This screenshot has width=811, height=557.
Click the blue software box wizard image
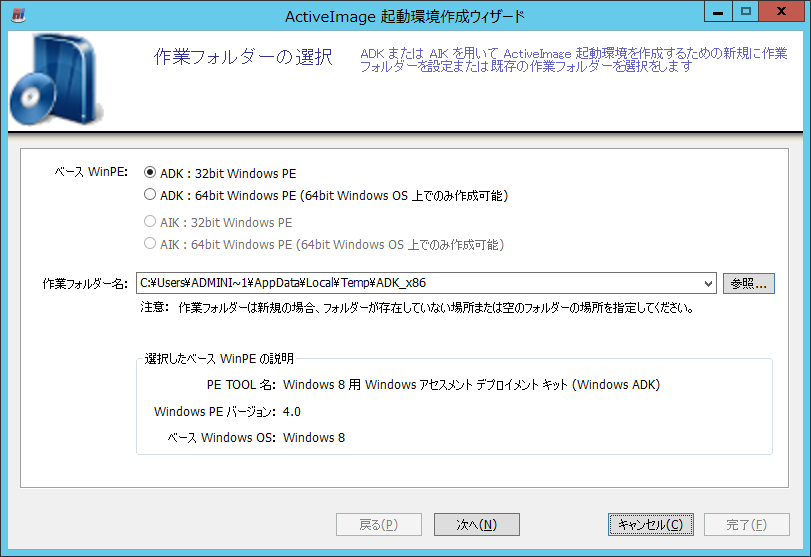click(x=56, y=79)
